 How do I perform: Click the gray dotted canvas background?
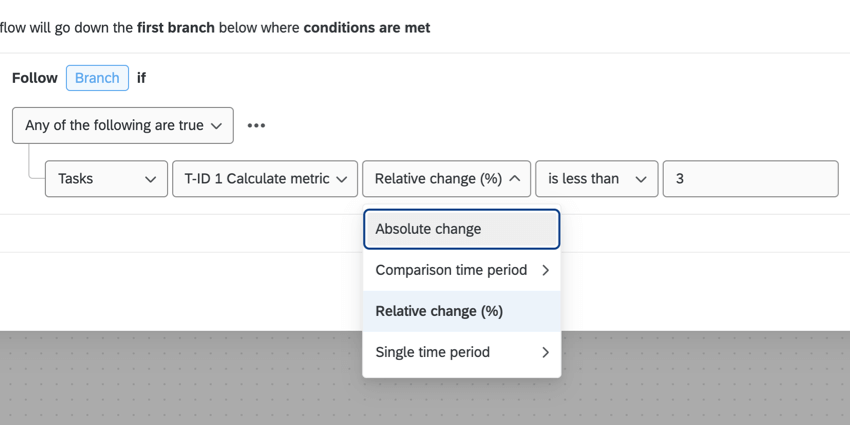point(180,380)
